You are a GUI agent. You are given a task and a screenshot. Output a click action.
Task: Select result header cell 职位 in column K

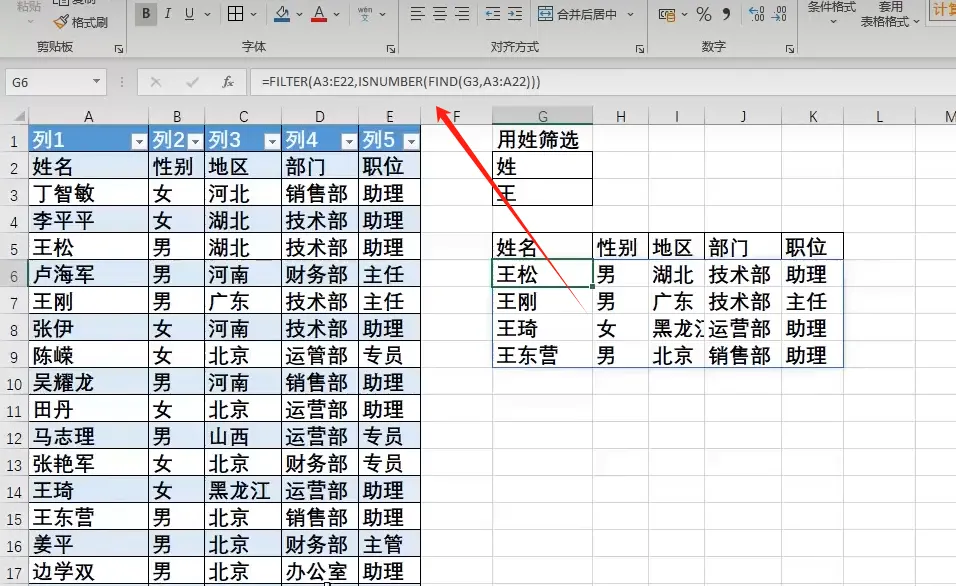coord(813,247)
